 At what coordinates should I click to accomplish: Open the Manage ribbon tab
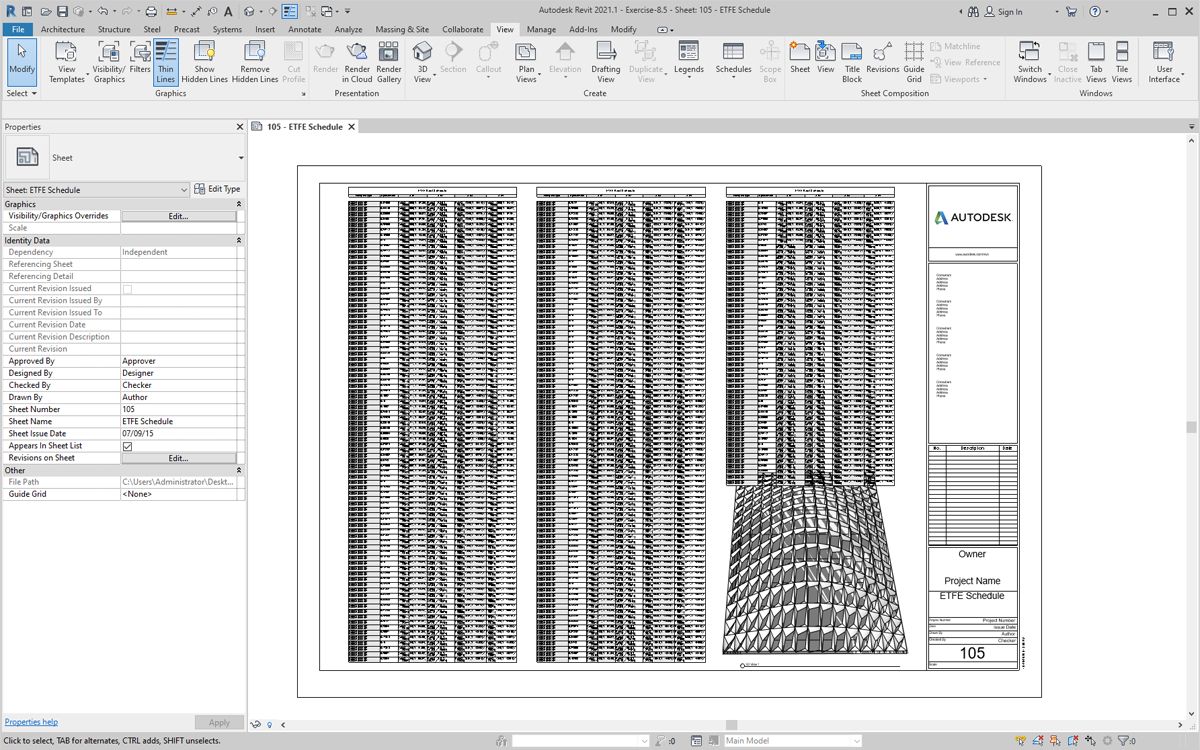541,30
